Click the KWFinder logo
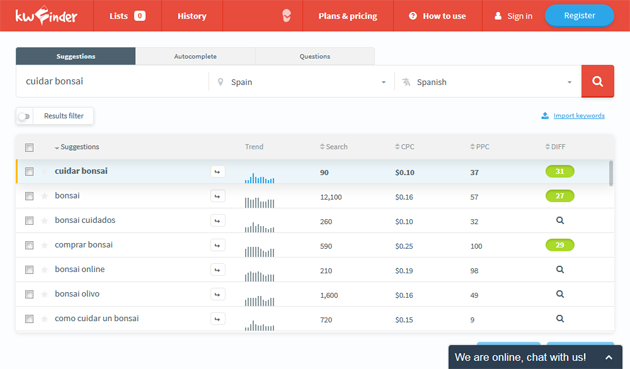The width and height of the screenshot is (630, 369). click(46, 16)
